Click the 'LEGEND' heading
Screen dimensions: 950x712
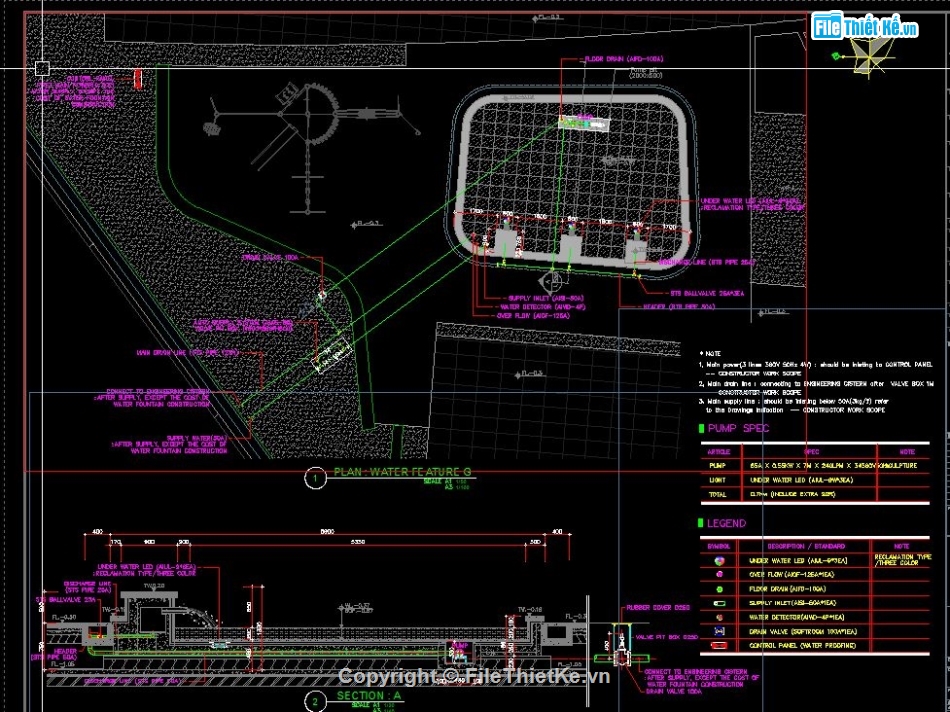[x=726, y=523]
